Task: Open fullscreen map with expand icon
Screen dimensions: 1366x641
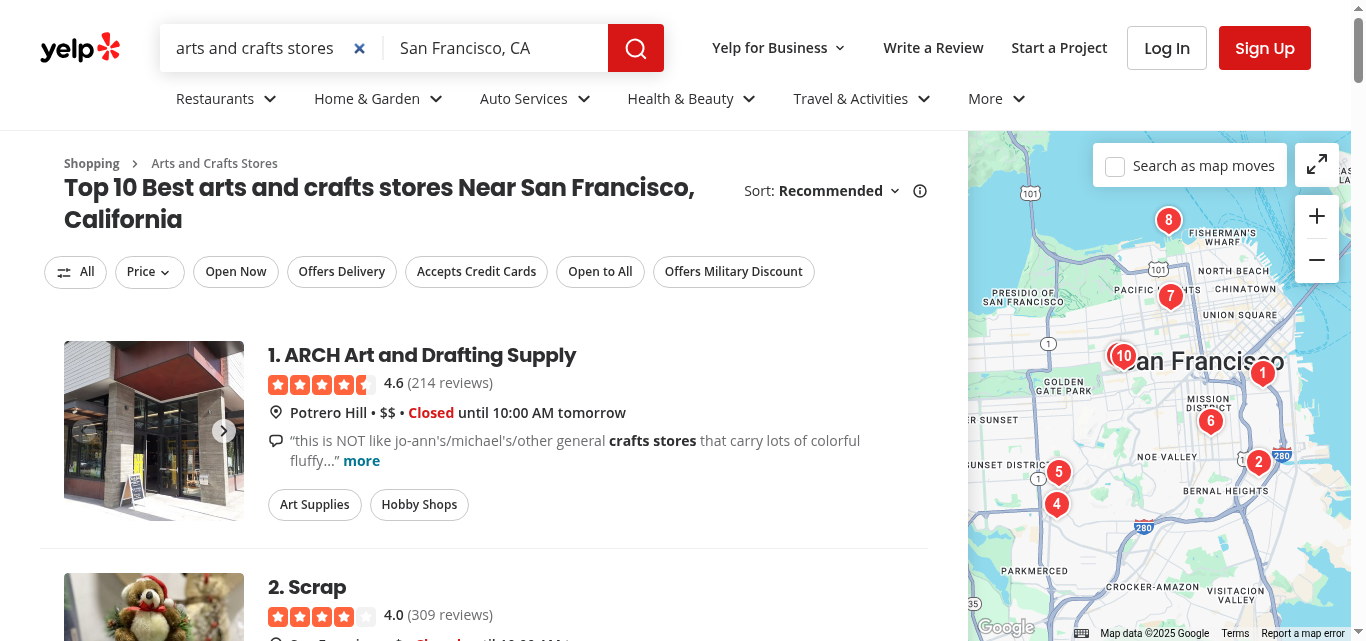Action: coord(1317,165)
